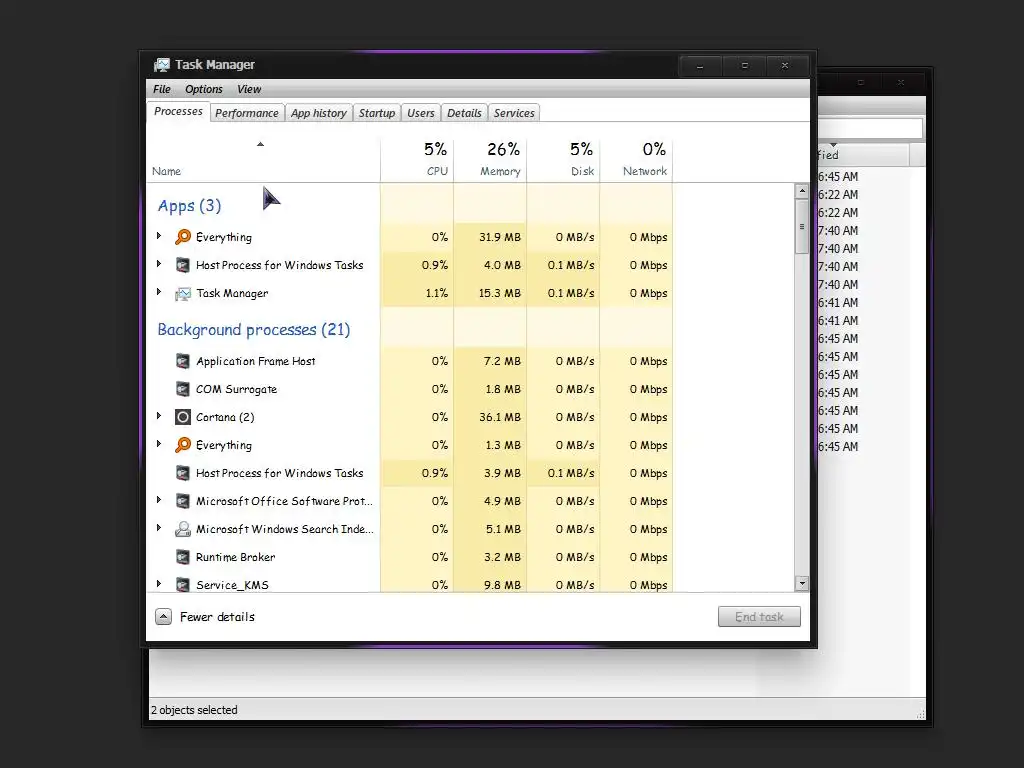This screenshot has width=1024, height=768.
Task: Click the Service_KMS icon
Action: pyautogui.click(x=183, y=584)
